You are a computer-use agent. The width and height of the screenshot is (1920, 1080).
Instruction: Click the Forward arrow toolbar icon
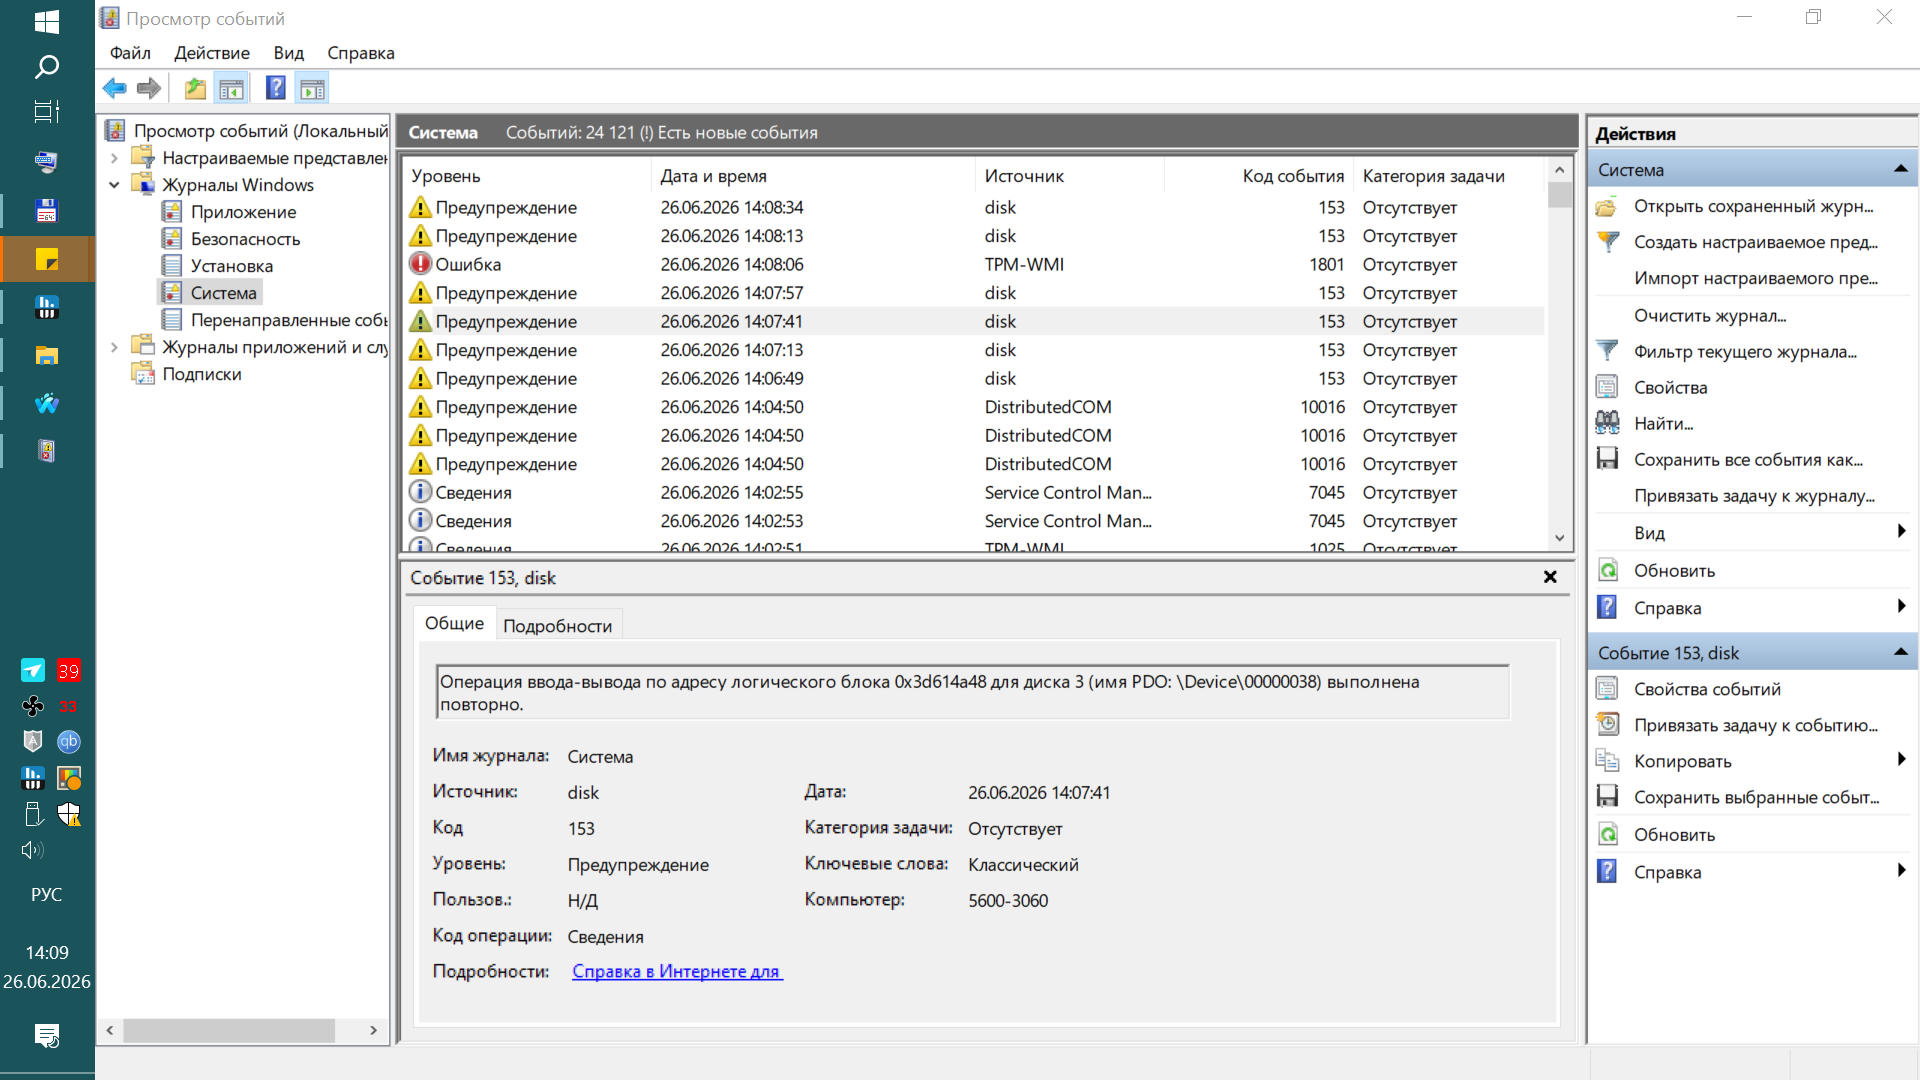pyautogui.click(x=149, y=89)
